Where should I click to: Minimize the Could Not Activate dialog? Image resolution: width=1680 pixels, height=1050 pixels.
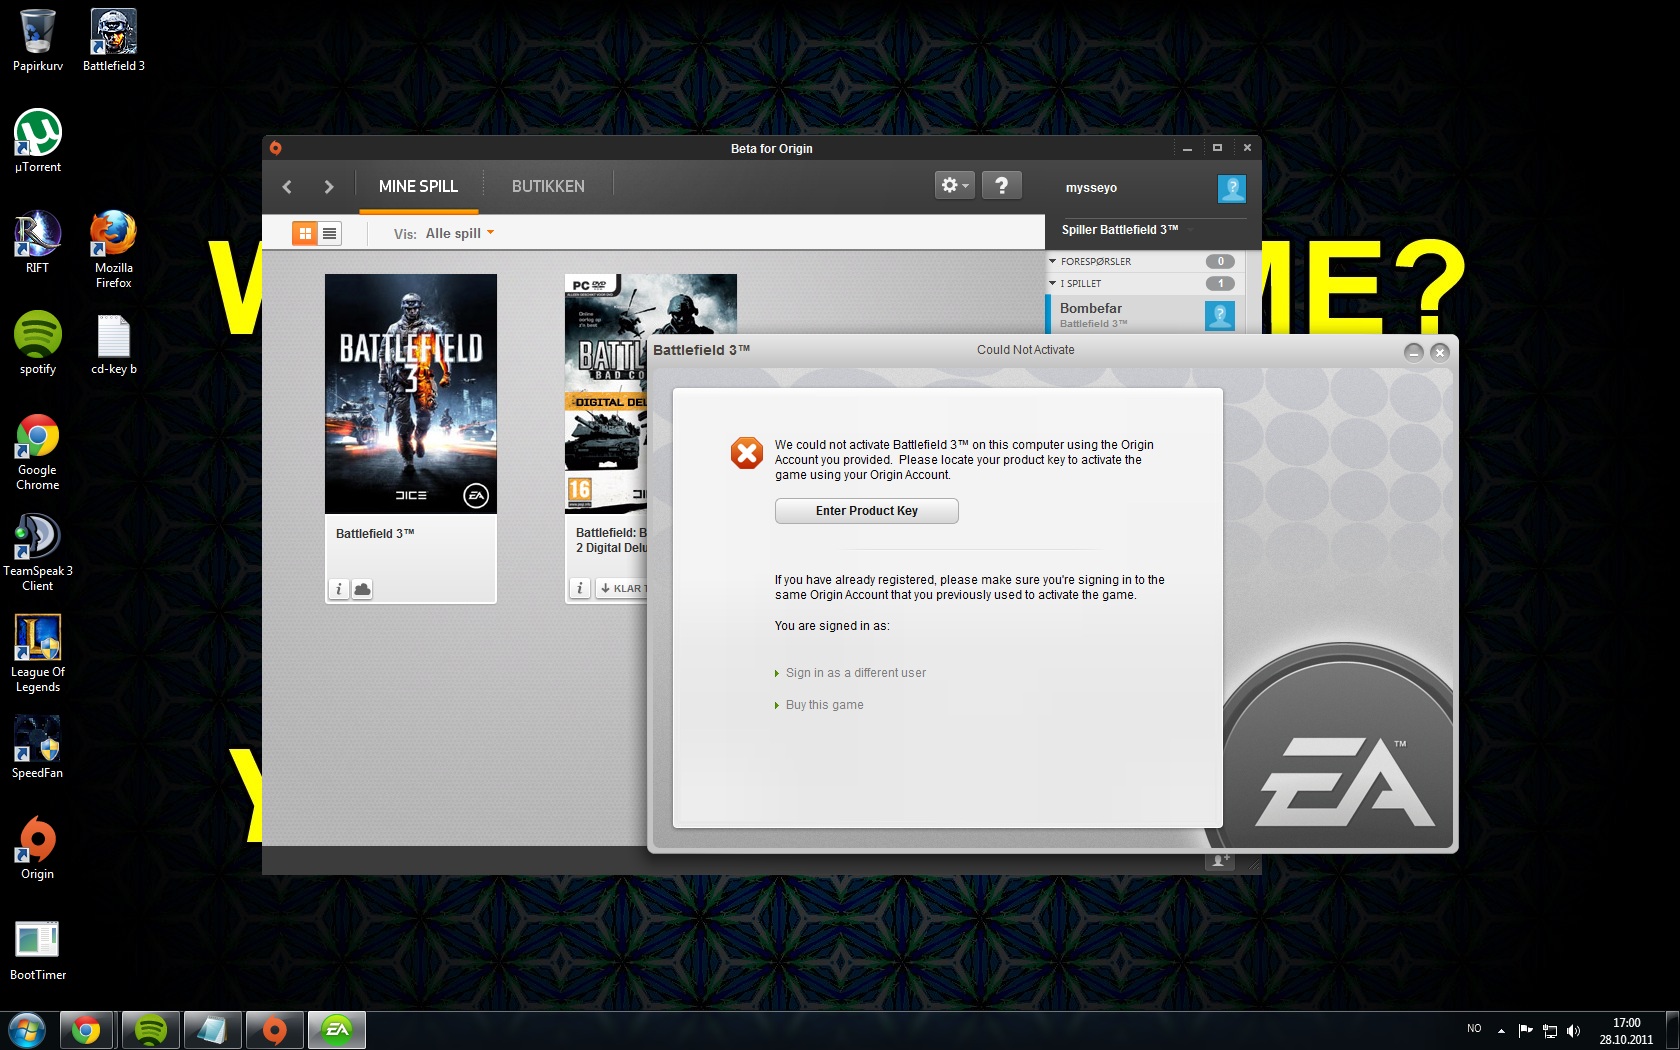pos(1413,352)
